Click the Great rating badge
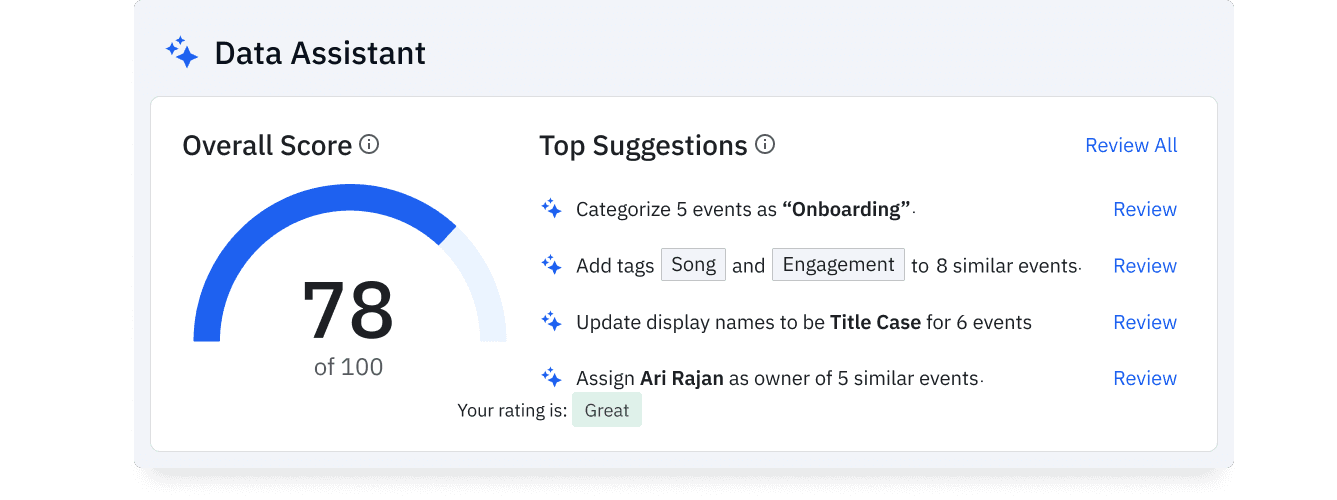 pyautogui.click(x=607, y=410)
